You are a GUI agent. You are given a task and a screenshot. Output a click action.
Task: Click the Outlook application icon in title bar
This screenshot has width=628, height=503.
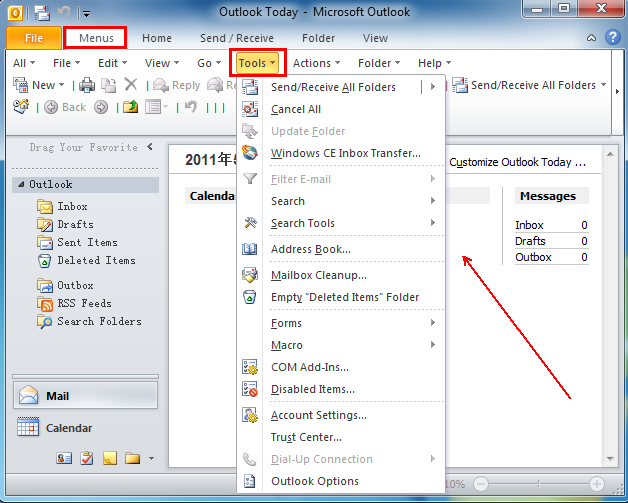pos(15,13)
